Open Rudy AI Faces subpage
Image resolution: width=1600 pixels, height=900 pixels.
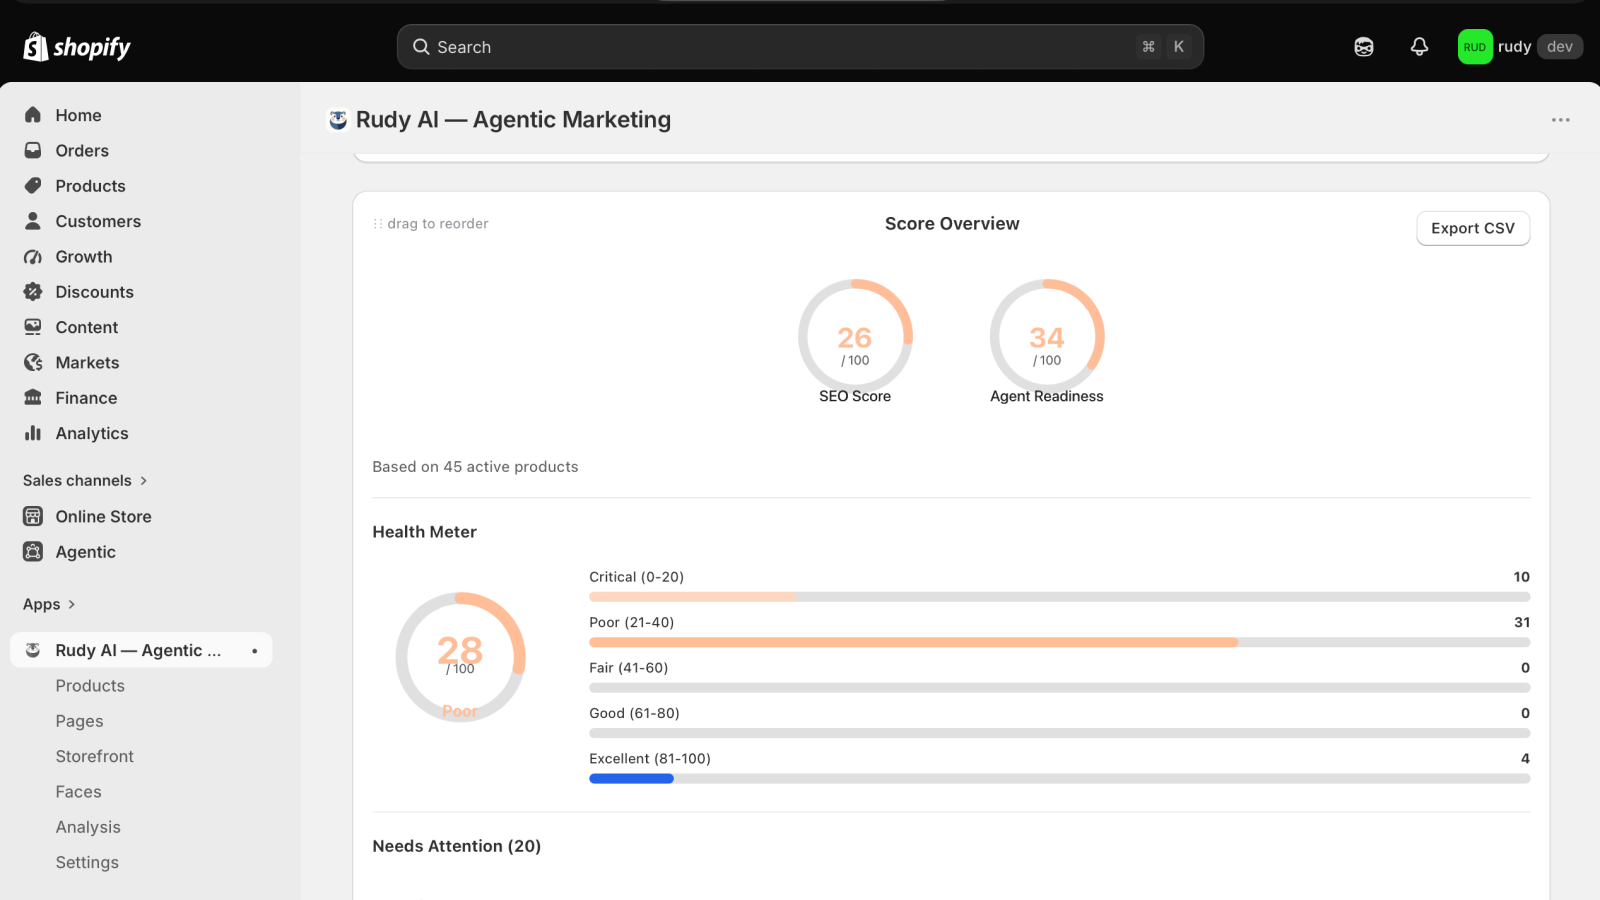[78, 792]
